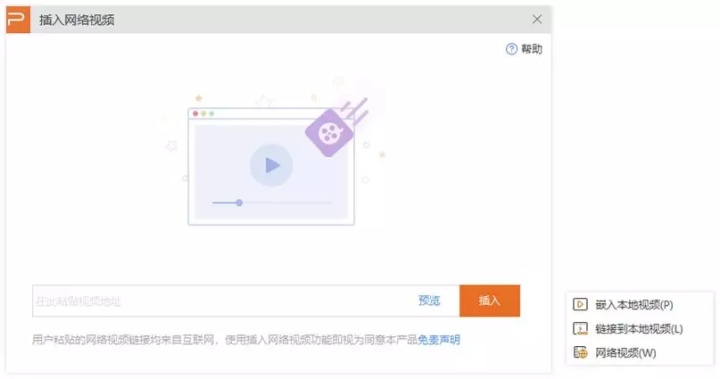Close the 插入网络视频 dialog
Image resolution: width=720 pixels, height=379 pixels.
pos(537,19)
